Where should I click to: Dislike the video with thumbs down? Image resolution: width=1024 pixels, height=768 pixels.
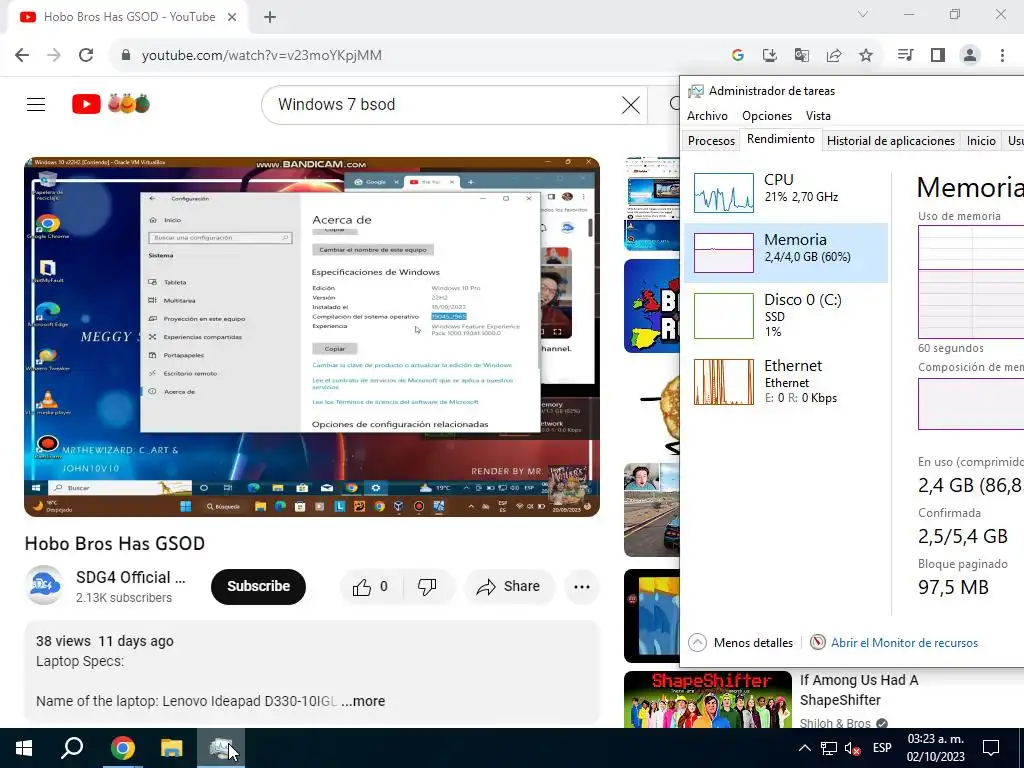point(428,586)
